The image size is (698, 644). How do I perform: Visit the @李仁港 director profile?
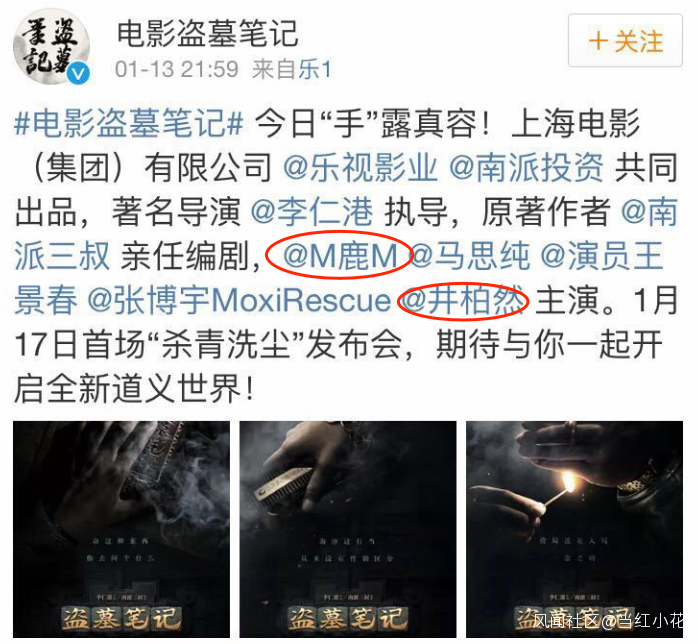point(312,212)
